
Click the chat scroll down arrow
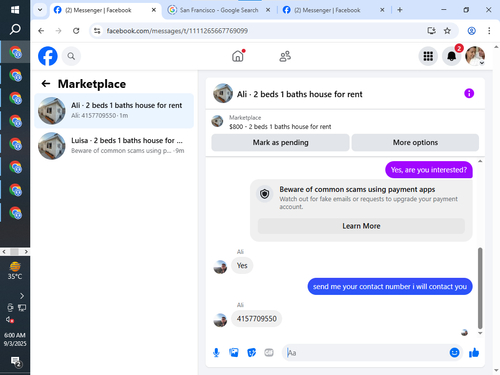click(480, 333)
